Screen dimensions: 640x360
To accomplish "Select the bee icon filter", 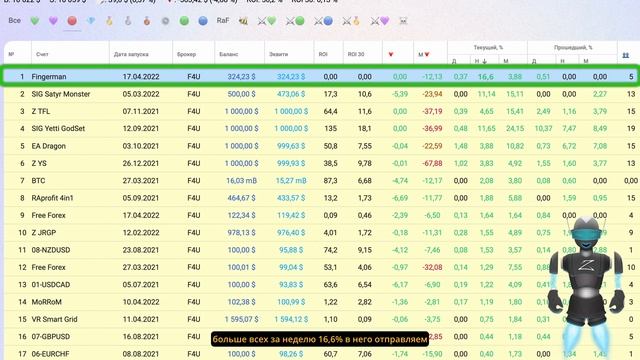I will [x=243, y=21].
